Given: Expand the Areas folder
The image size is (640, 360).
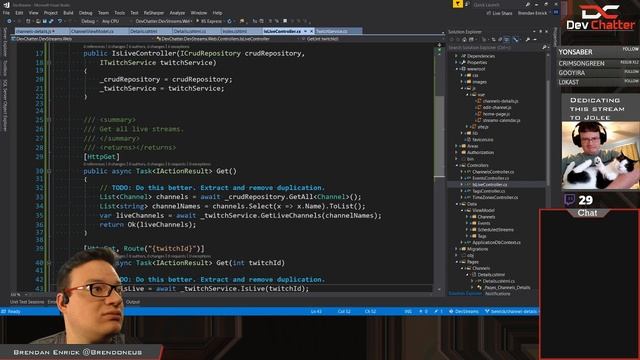Looking at the screenshot, I should [457, 146].
